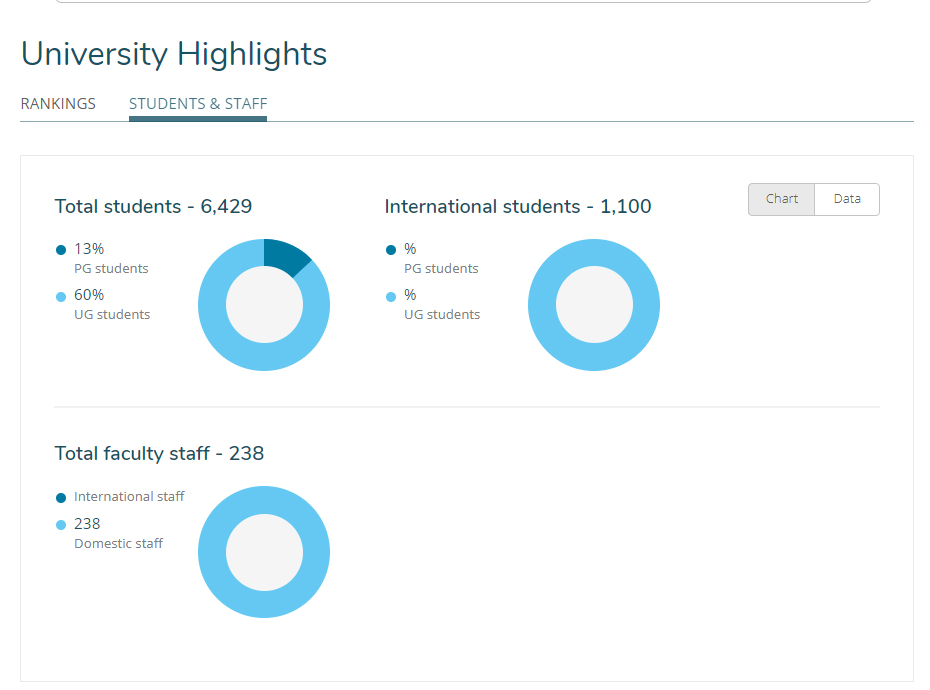
Task: Click the "Total students - 6,429" heading
Action: click(x=153, y=207)
